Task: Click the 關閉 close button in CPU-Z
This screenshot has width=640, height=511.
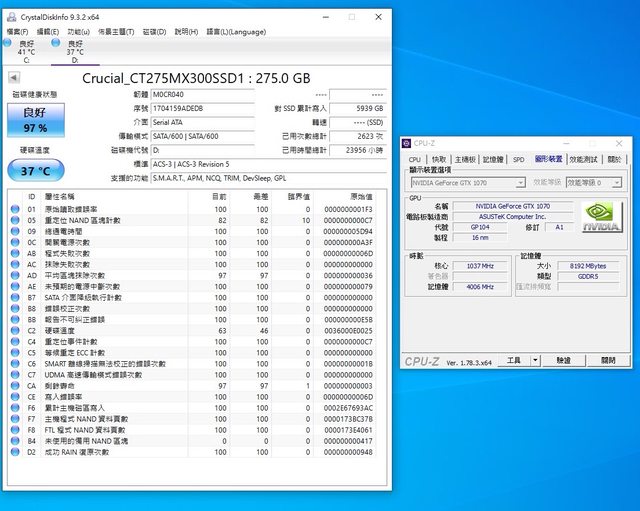Action: 605,360
